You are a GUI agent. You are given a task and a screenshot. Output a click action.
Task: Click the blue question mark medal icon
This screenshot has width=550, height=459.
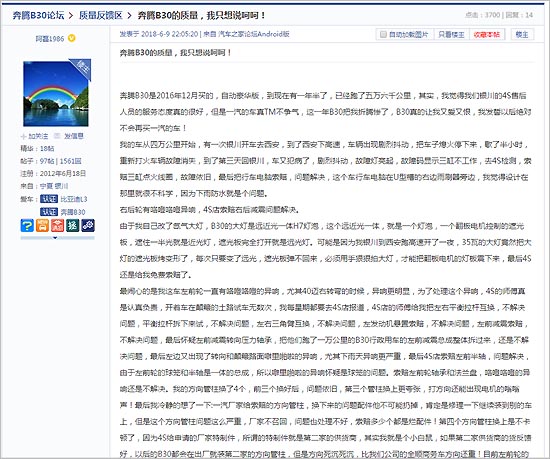pyautogui.click(x=27, y=225)
